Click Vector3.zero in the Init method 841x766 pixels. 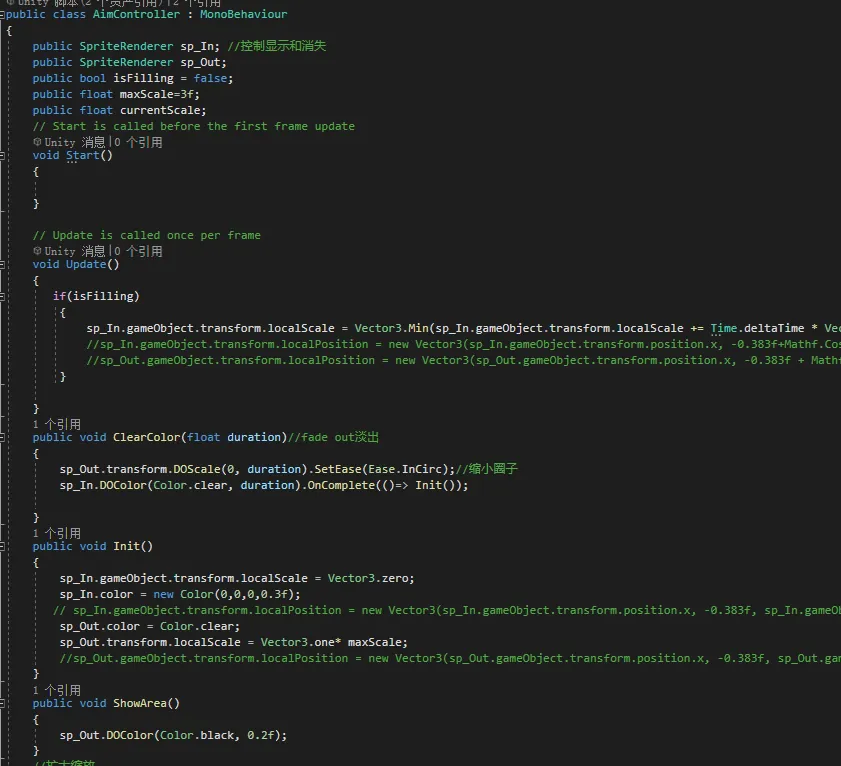[367, 579]
